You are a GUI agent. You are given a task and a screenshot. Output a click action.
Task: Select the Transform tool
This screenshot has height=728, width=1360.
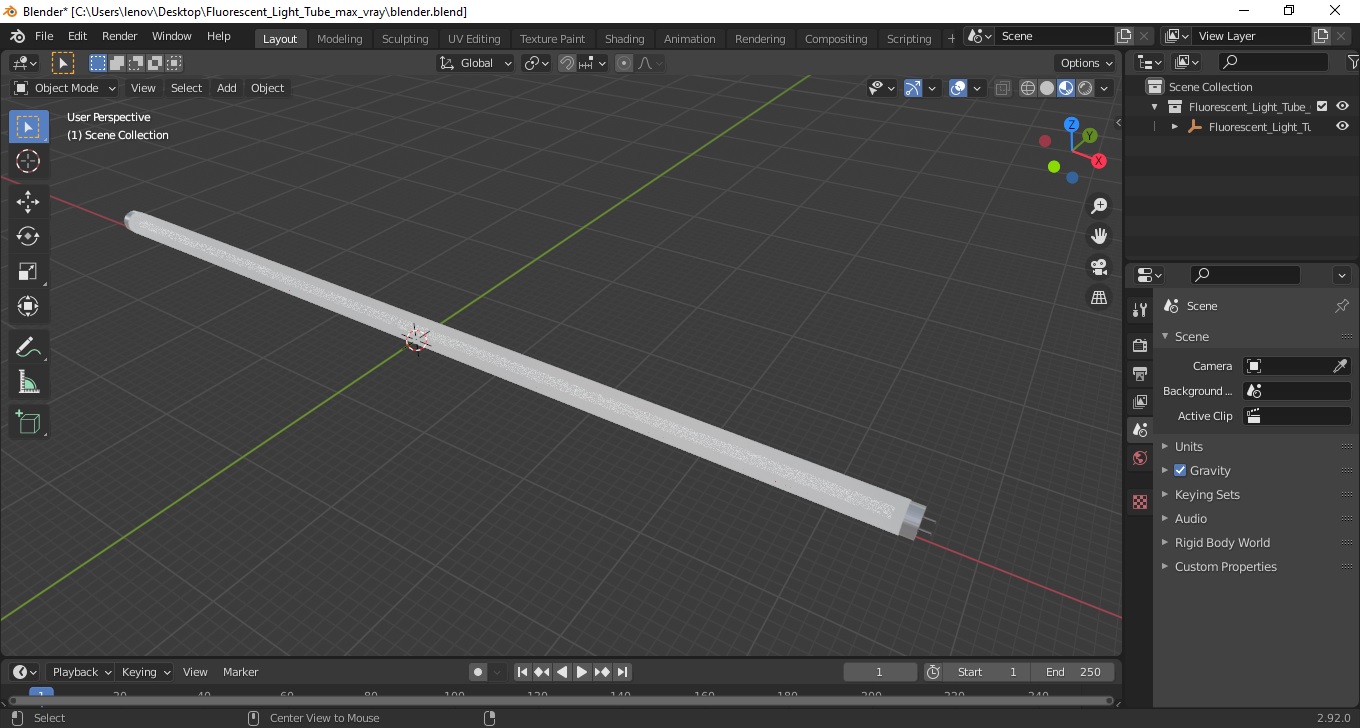point(28,306)
